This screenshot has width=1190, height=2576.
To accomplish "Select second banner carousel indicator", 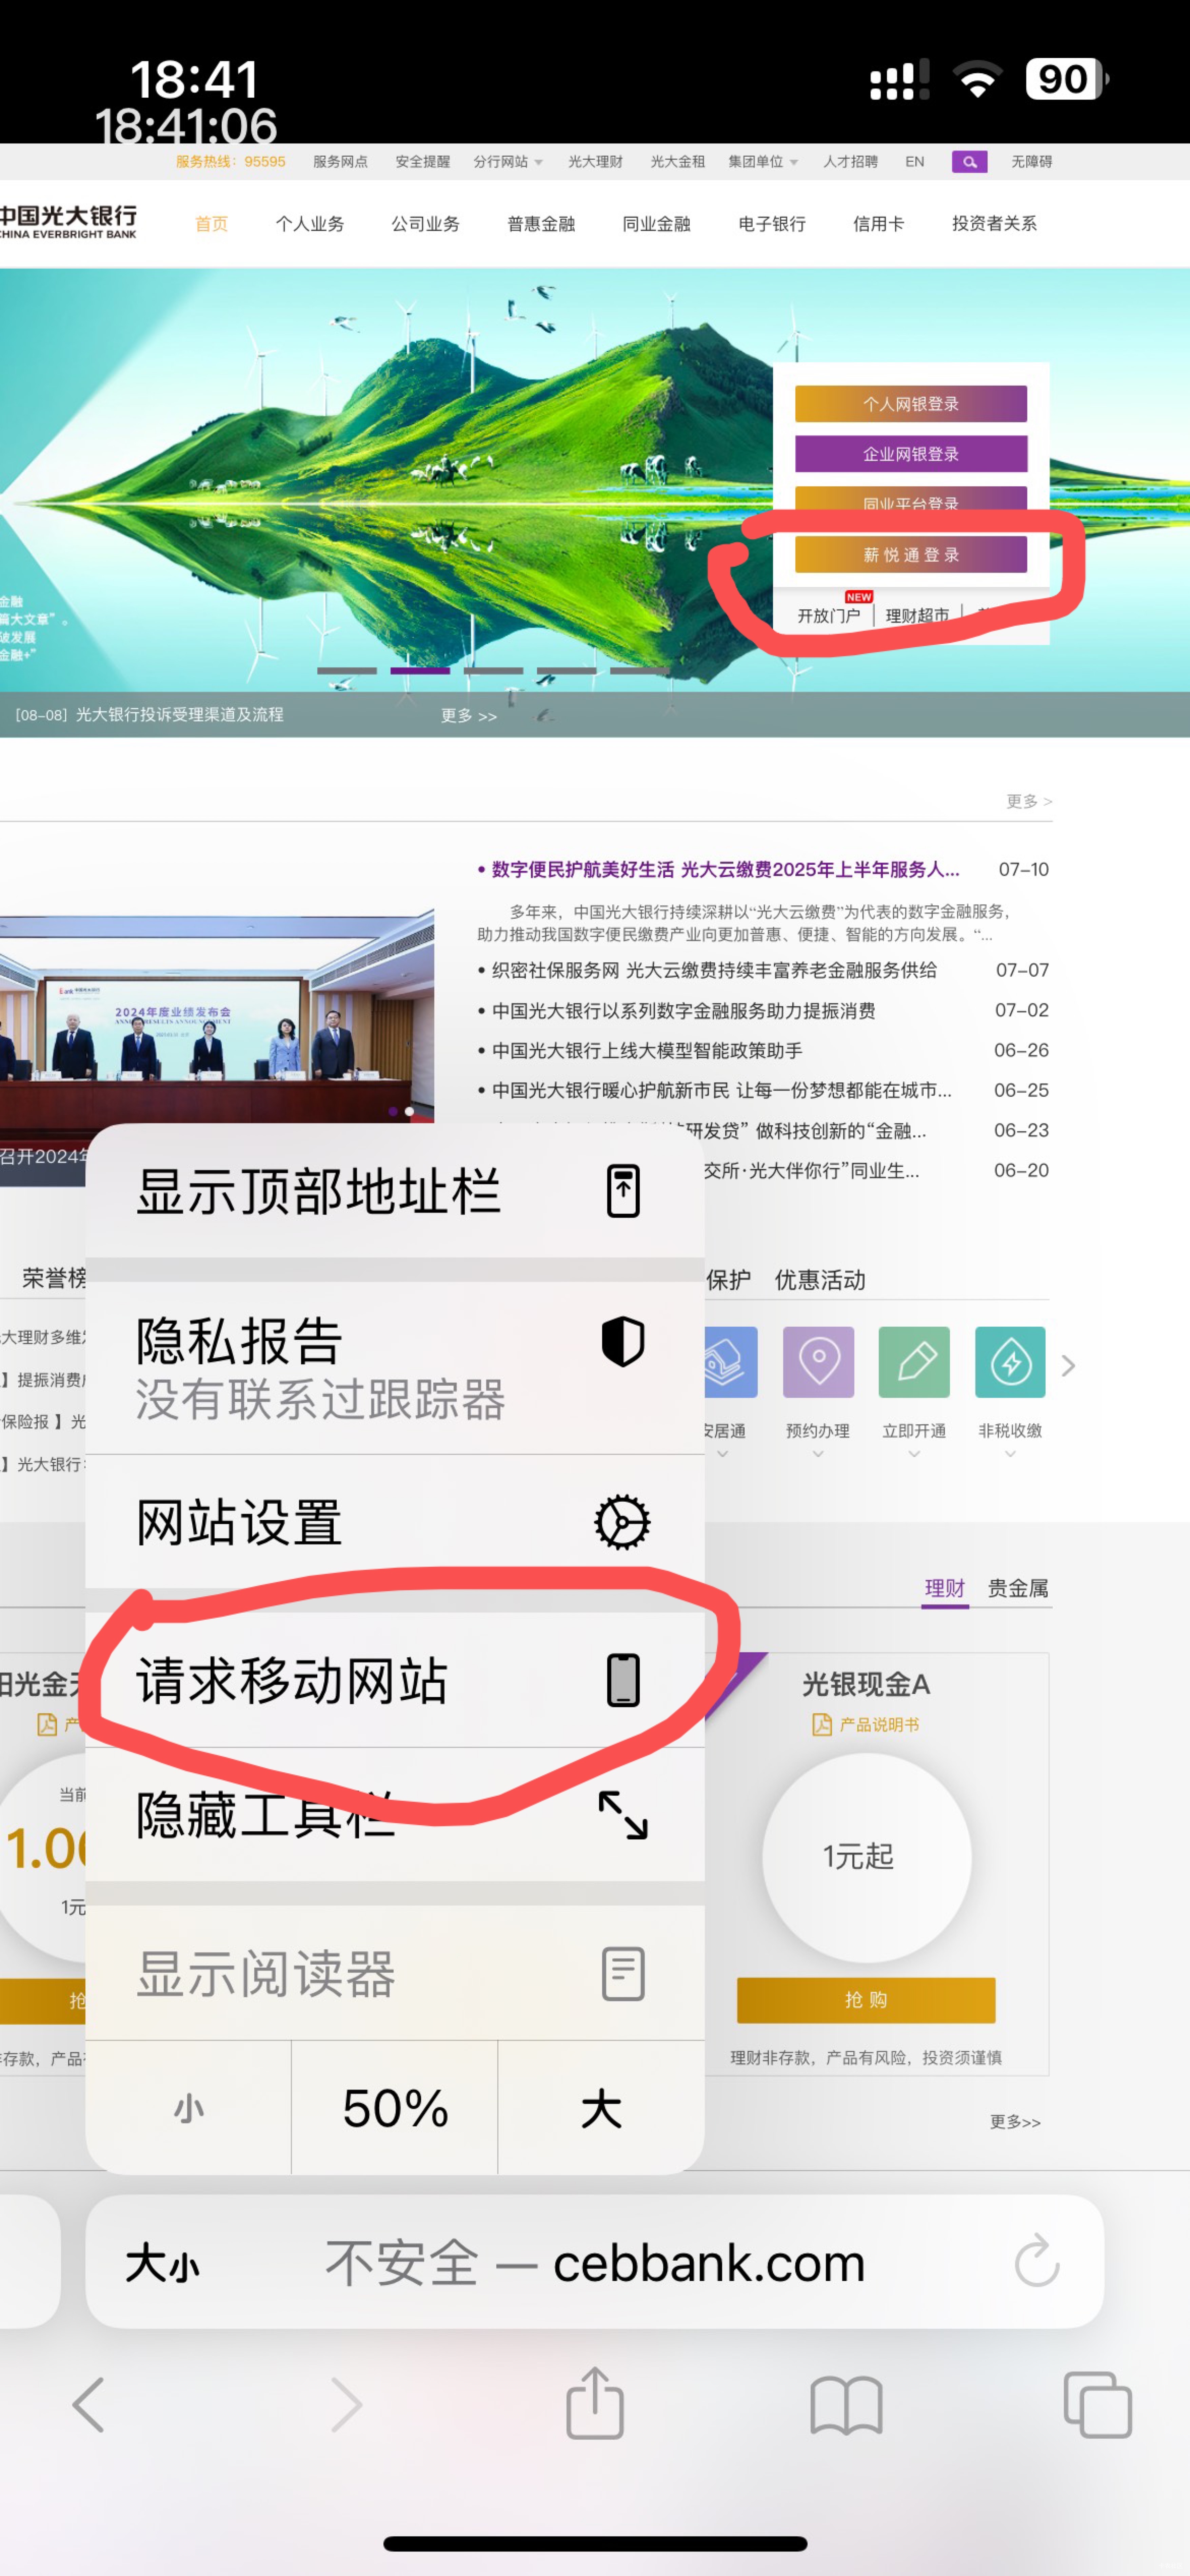I will point(420,671).
